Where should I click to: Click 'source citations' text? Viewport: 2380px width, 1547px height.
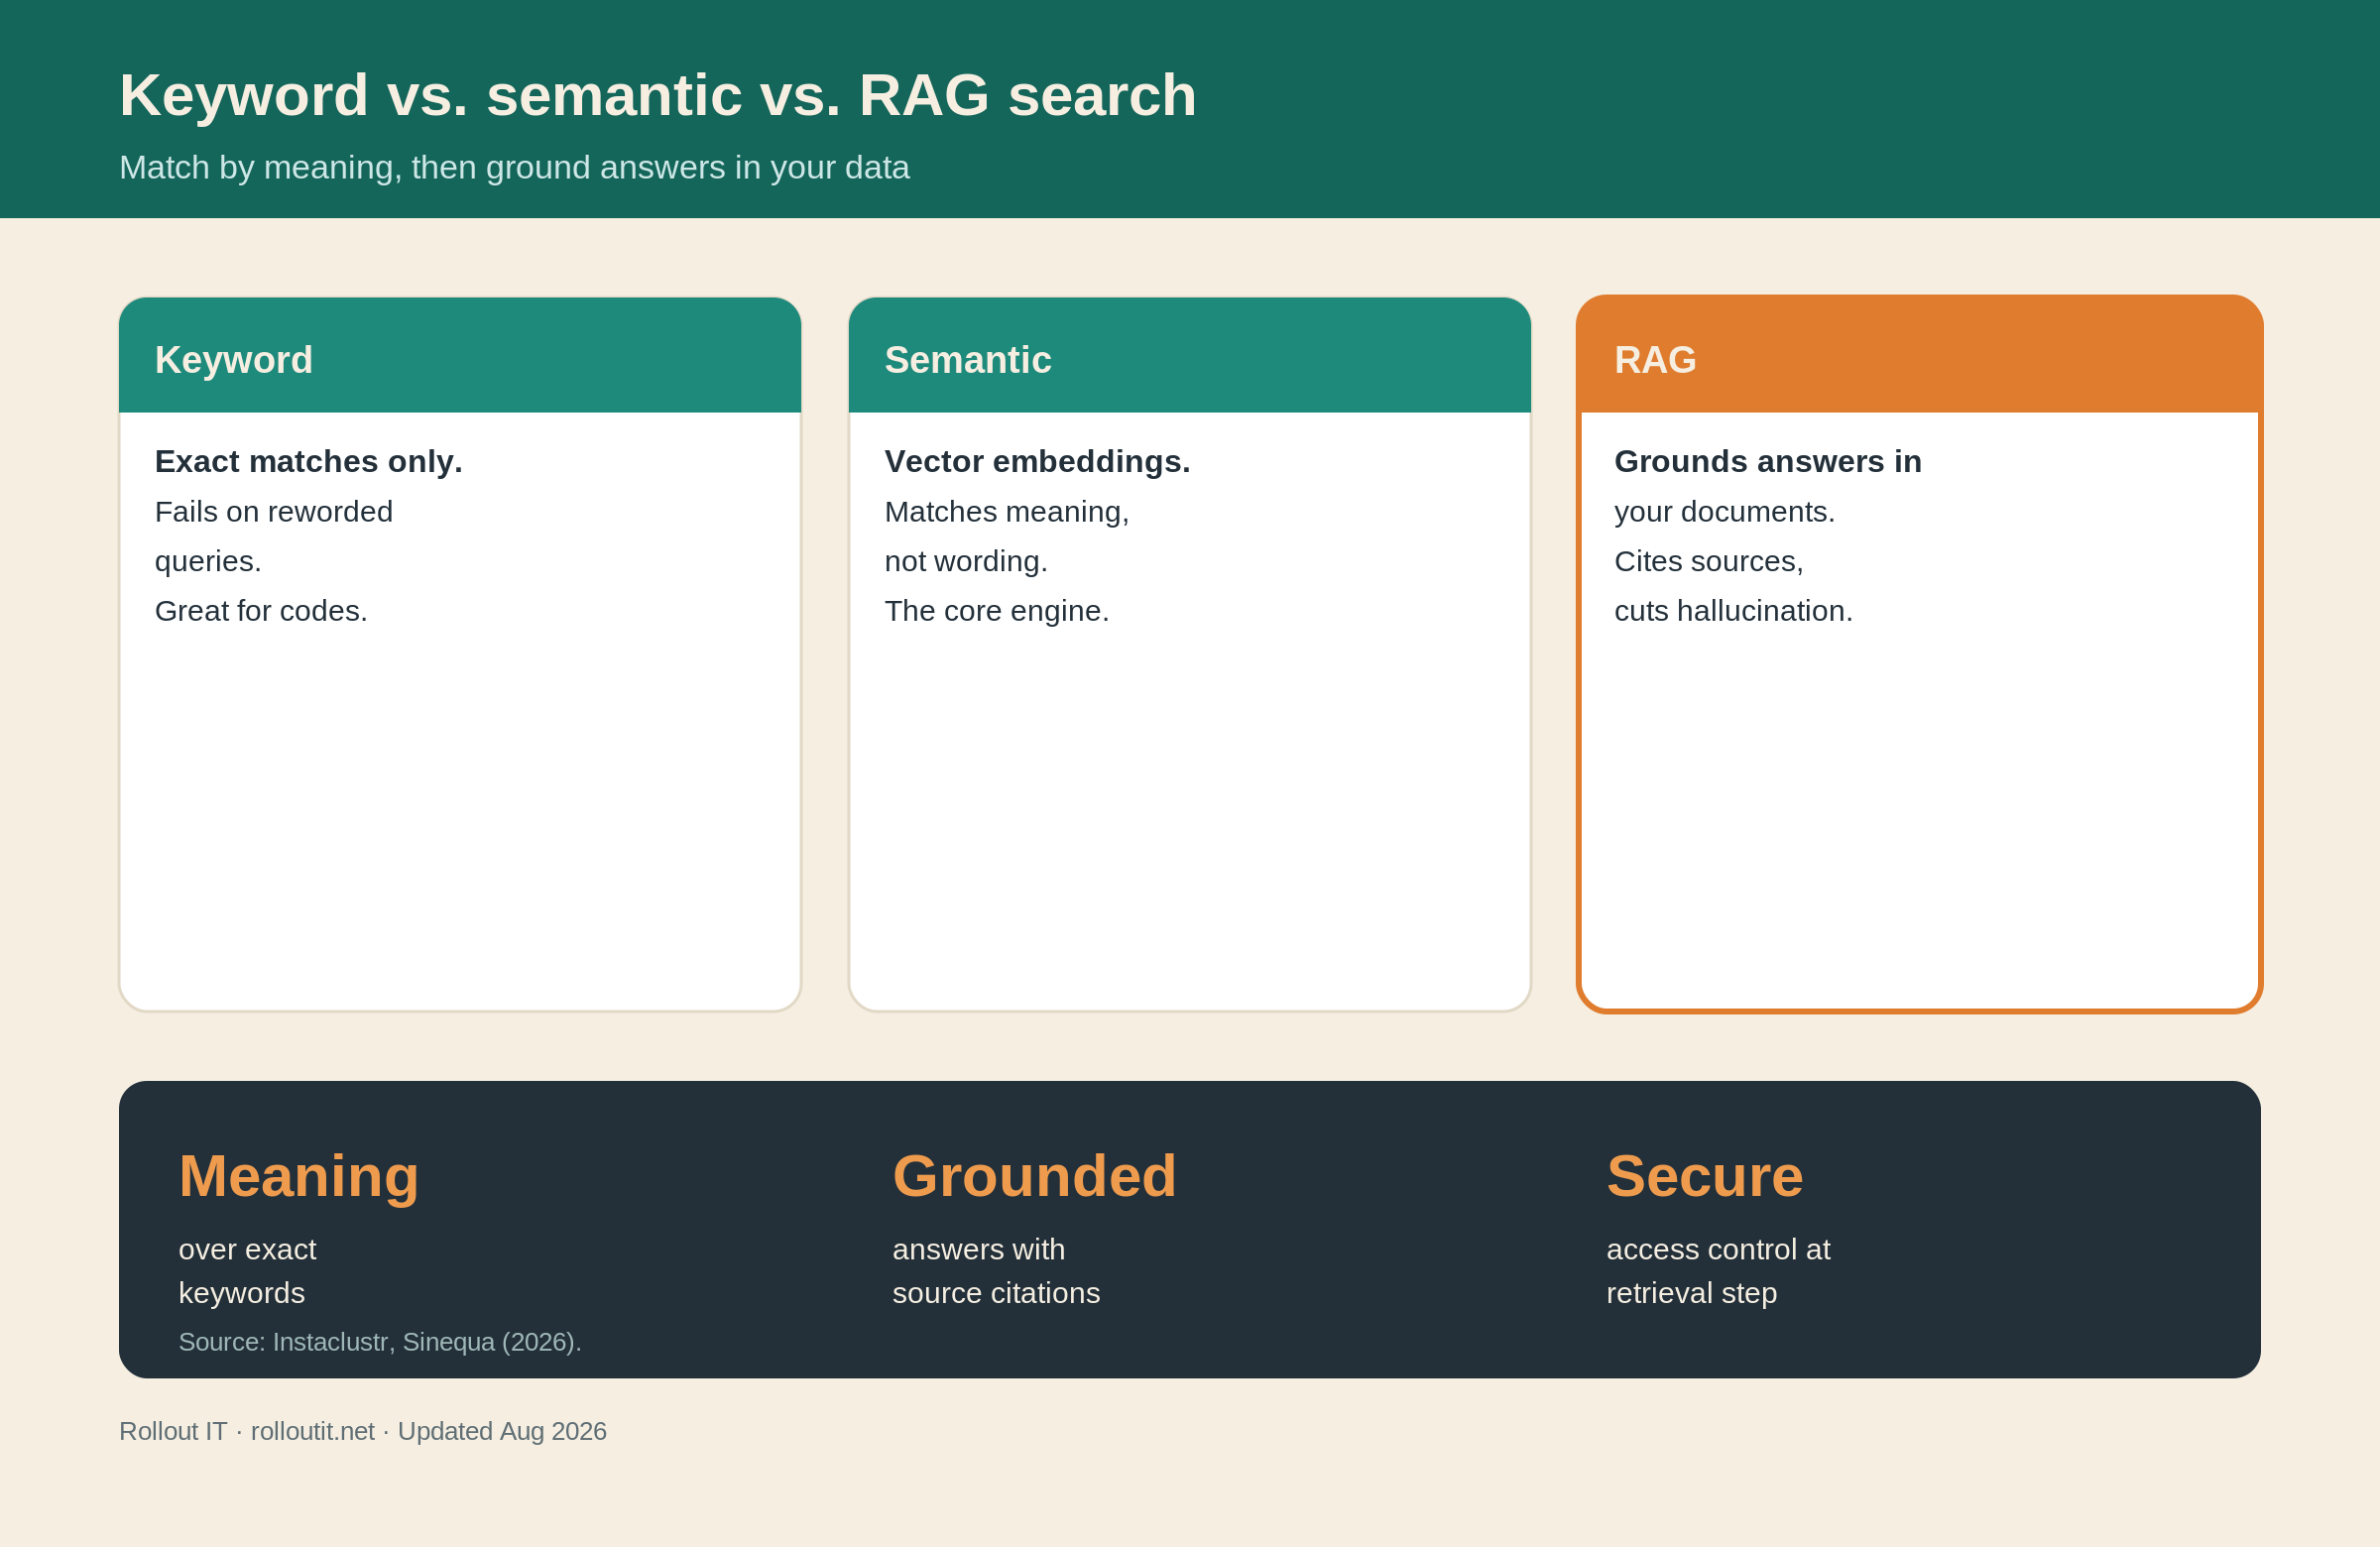(x=995, y=1293)
